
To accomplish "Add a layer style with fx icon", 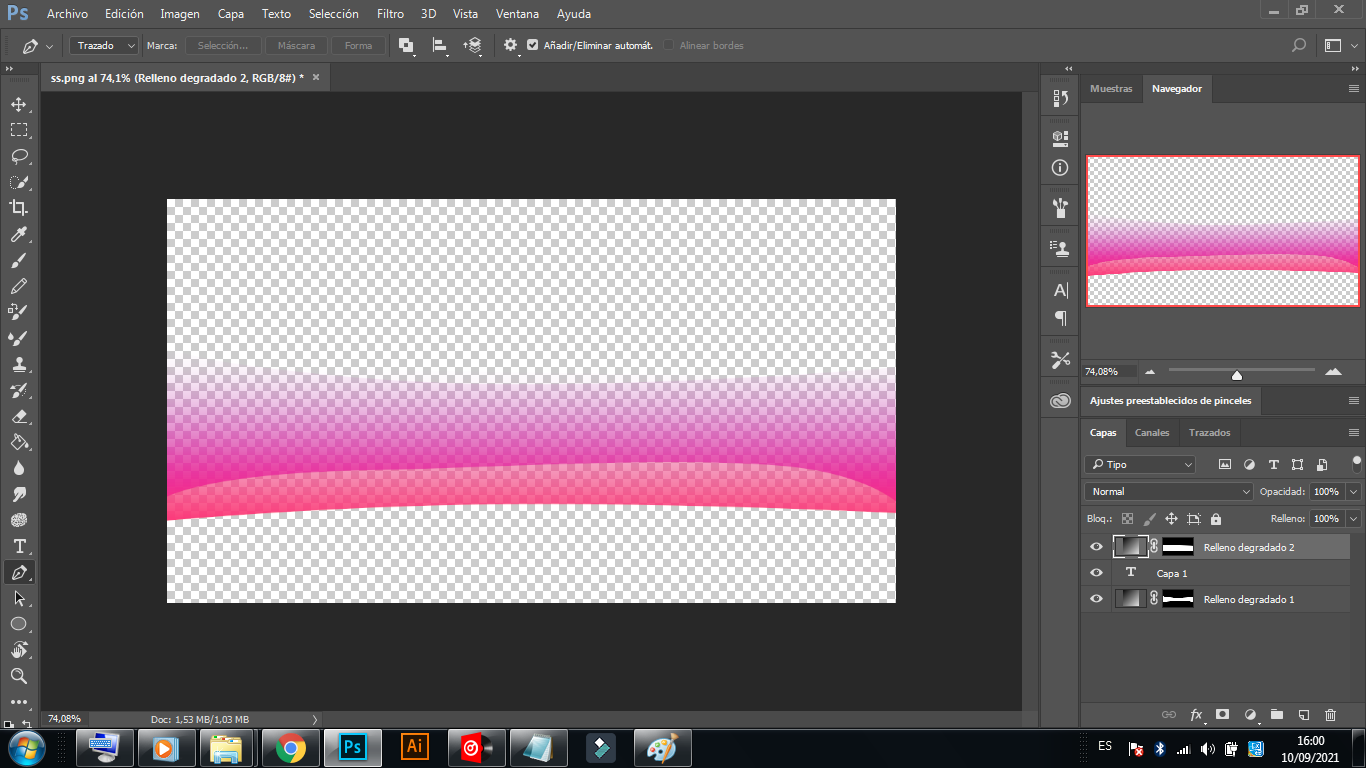I will [x=1196, y=715].
